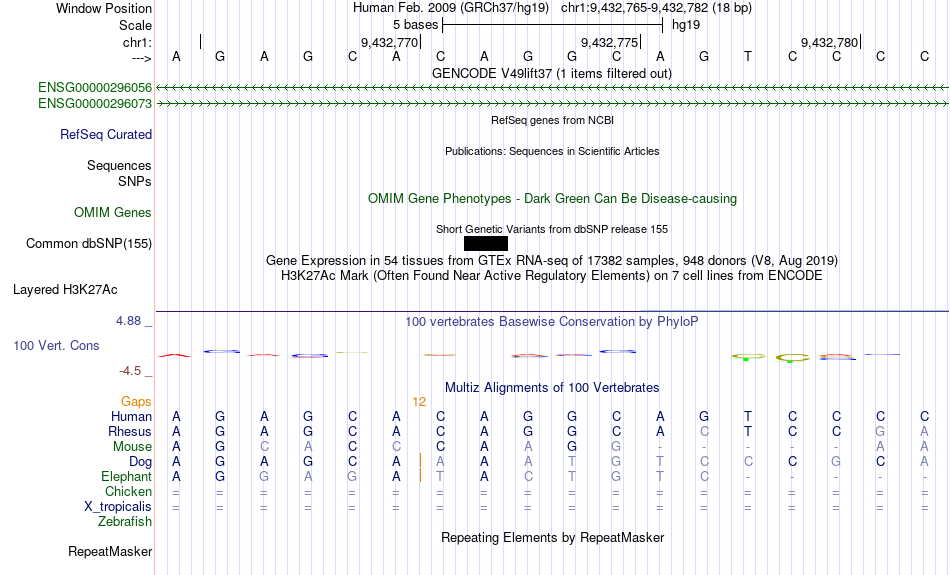Select the Mouse species row label
Viewport: 950px width, 575px height.
(132, 447)
